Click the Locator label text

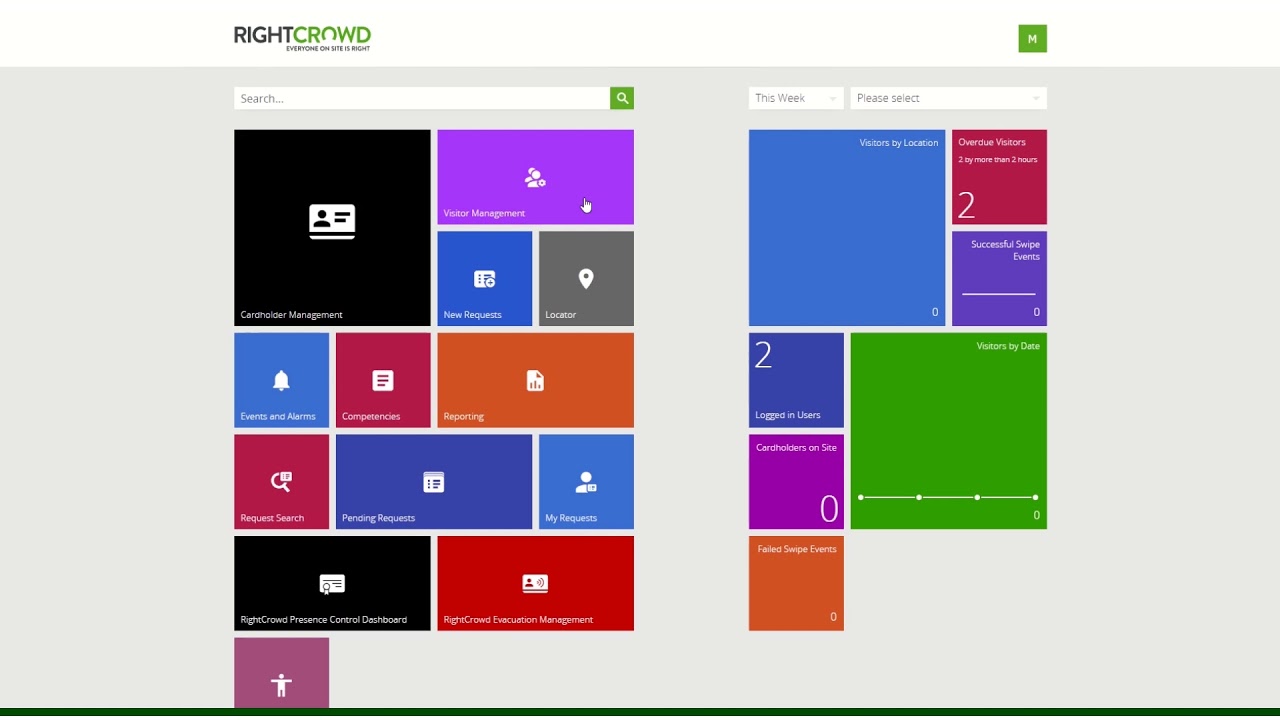(560, 315)
